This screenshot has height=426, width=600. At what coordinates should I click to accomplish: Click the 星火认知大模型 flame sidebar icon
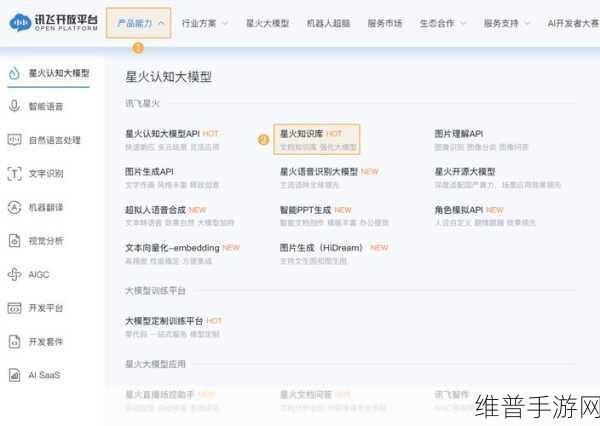coord(14,73)
